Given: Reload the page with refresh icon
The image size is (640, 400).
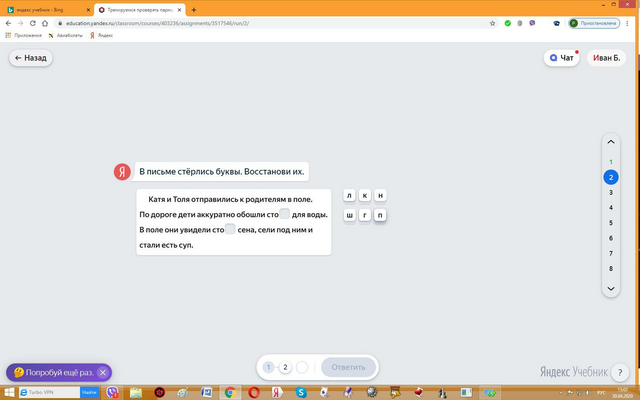Looking at the screenshot, I should pyautogui.click(x=33, y=23).
